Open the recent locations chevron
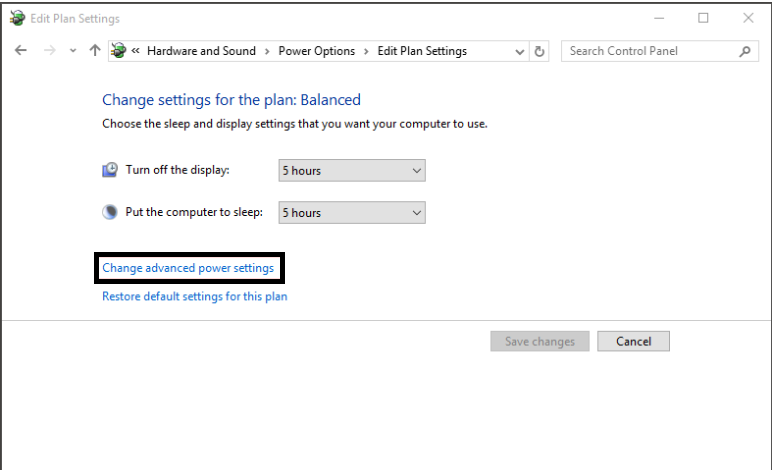 73,51
